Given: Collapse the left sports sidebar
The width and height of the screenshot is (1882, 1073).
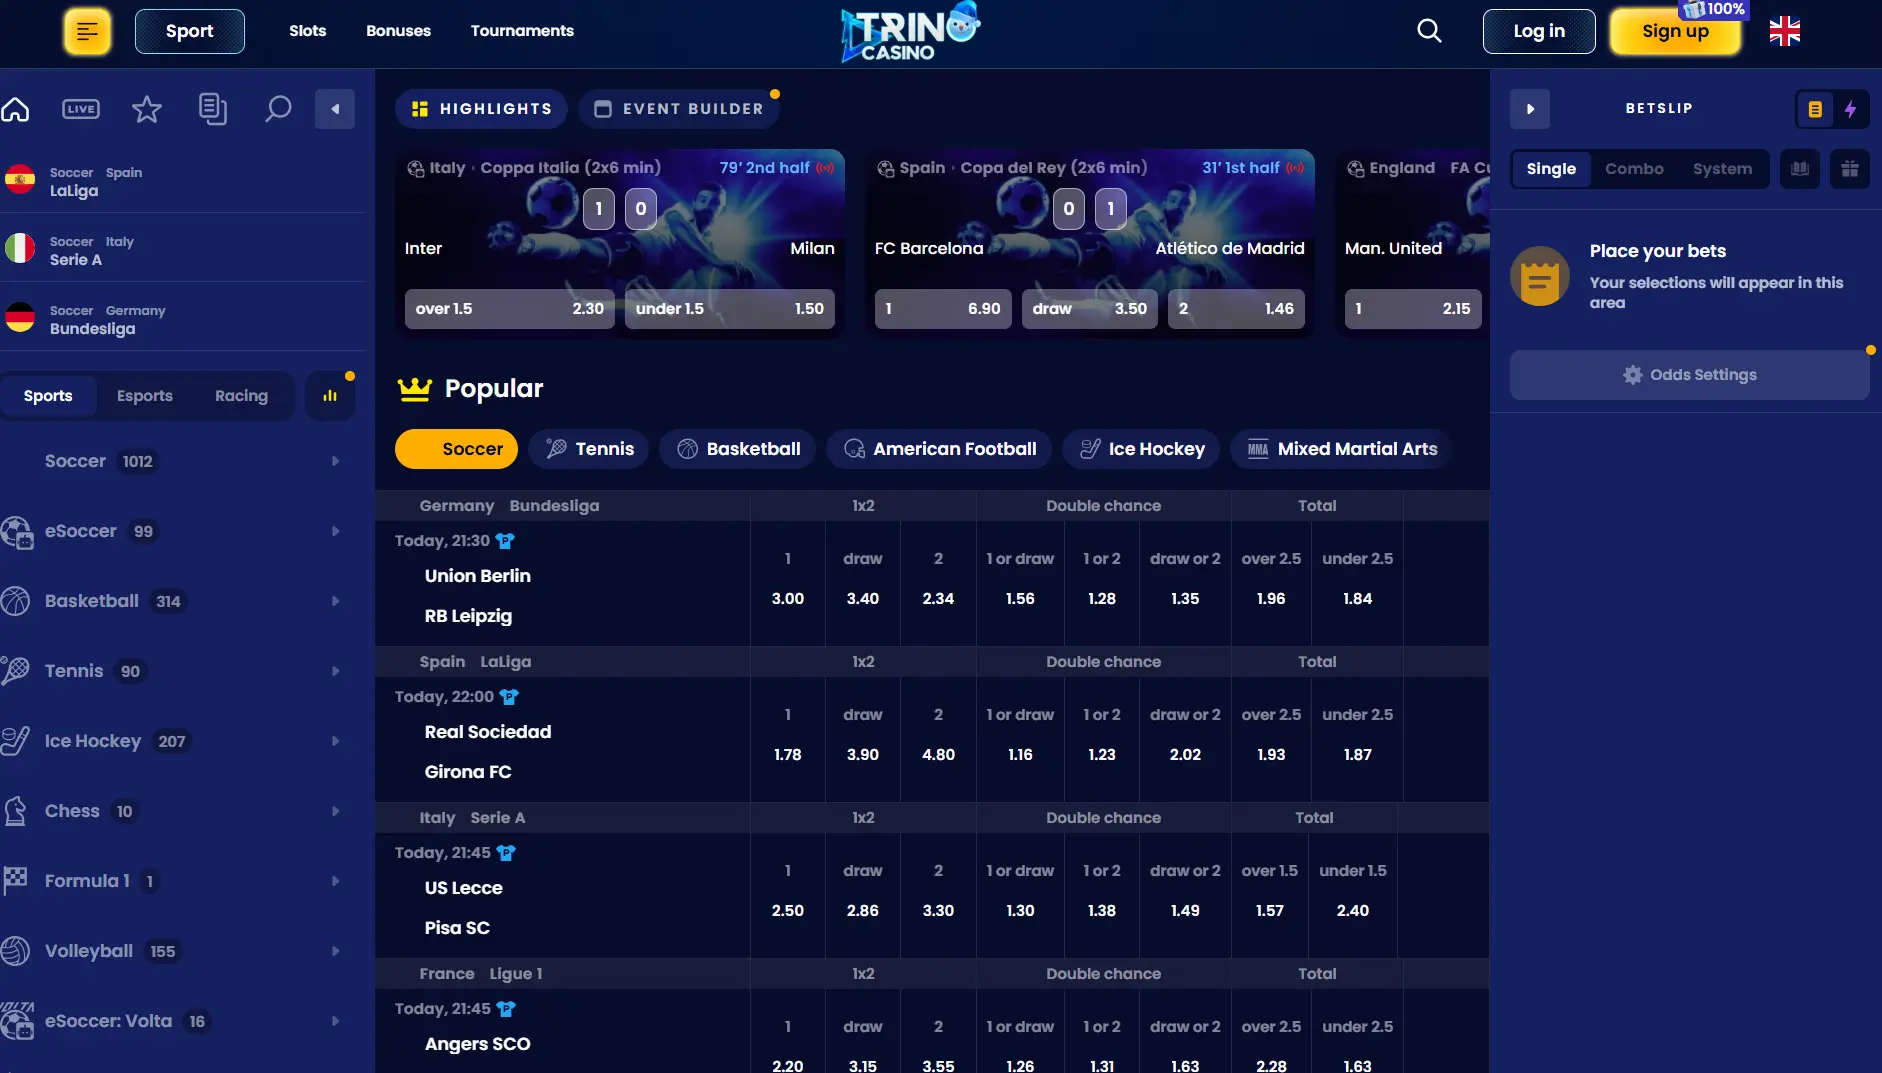Looking at the screenshot, I should [x=335, y=109].
